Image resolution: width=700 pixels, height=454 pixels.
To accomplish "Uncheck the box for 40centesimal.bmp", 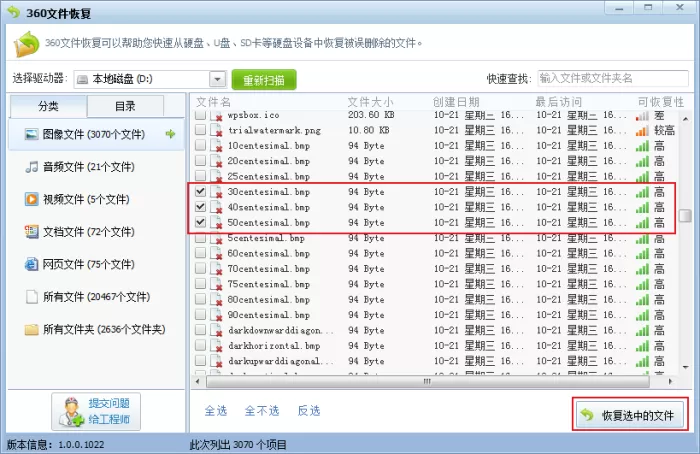I will pos(200,206).
